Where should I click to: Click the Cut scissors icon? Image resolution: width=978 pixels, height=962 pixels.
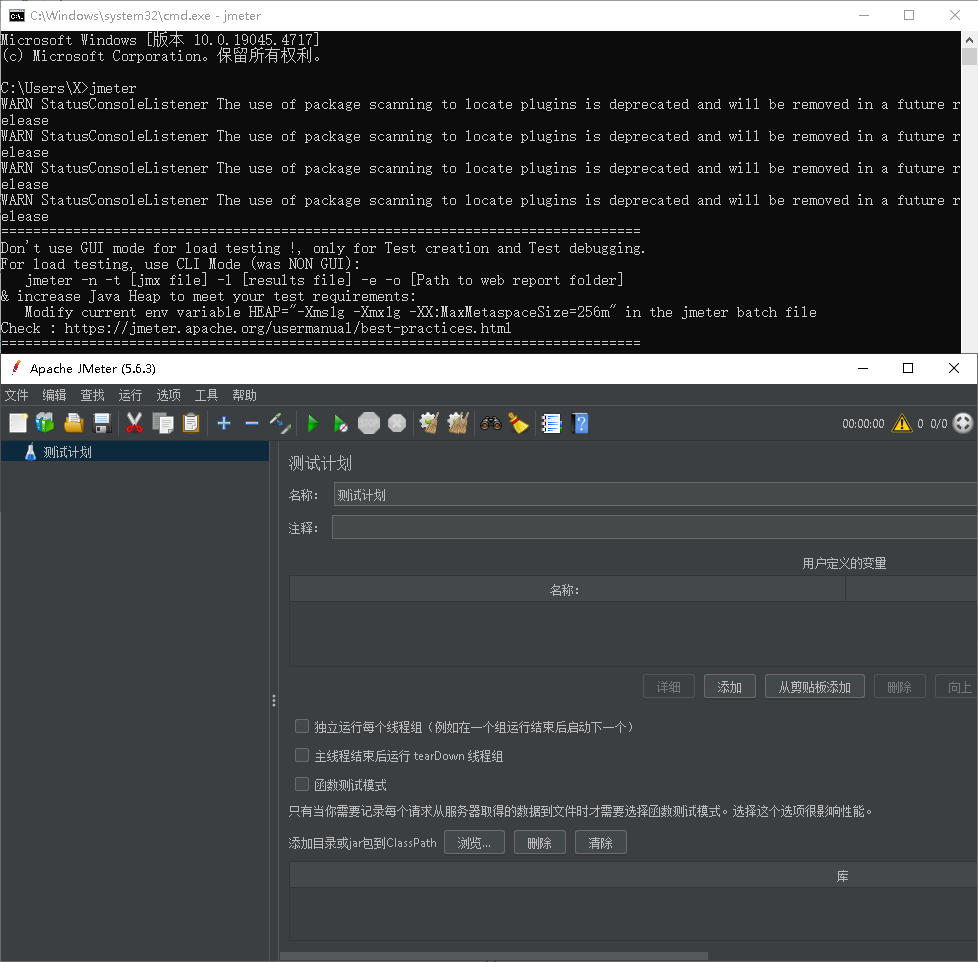tap(134, 424)
